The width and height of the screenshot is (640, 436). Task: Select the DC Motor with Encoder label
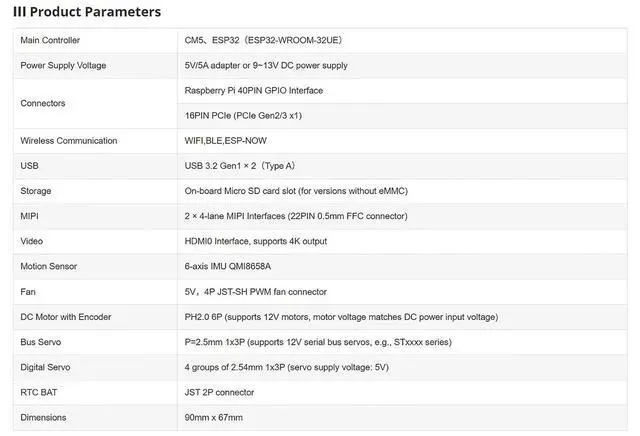pyautogui.click(x=66, y=317)
